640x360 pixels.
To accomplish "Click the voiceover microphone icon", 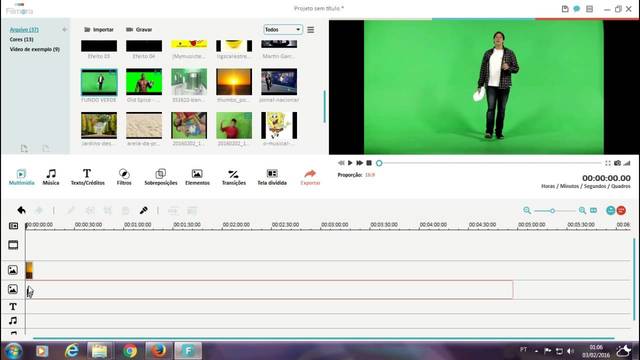I will click(x=144, y=210).
